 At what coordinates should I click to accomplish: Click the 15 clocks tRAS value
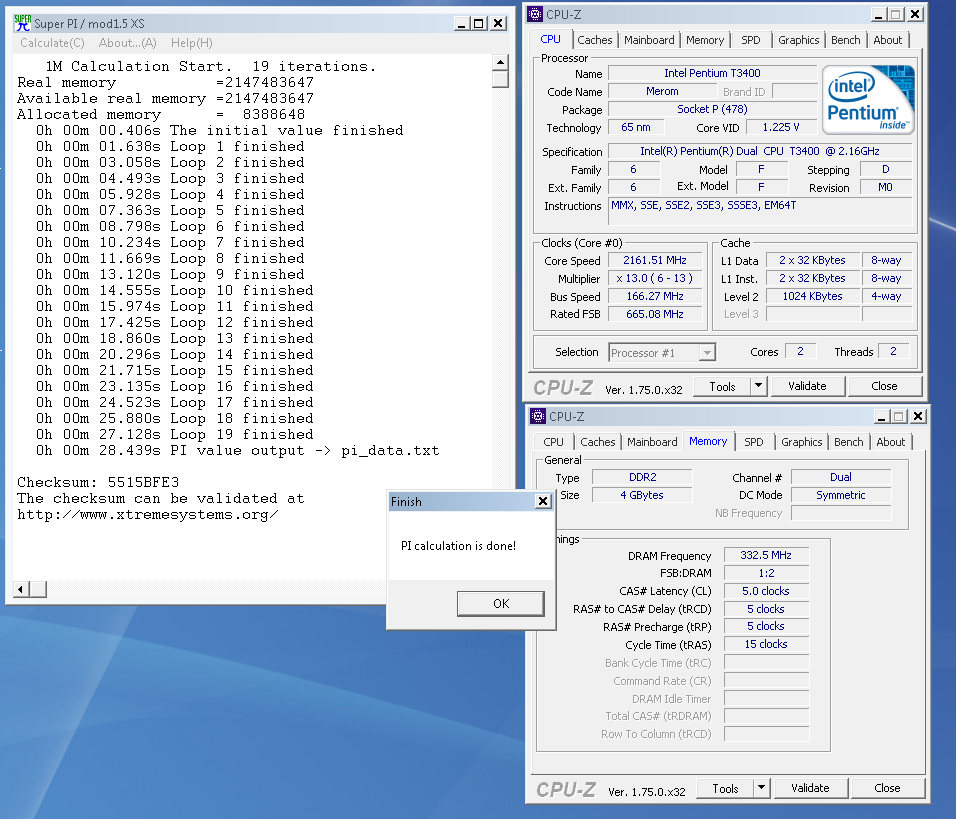coord(766,645)
